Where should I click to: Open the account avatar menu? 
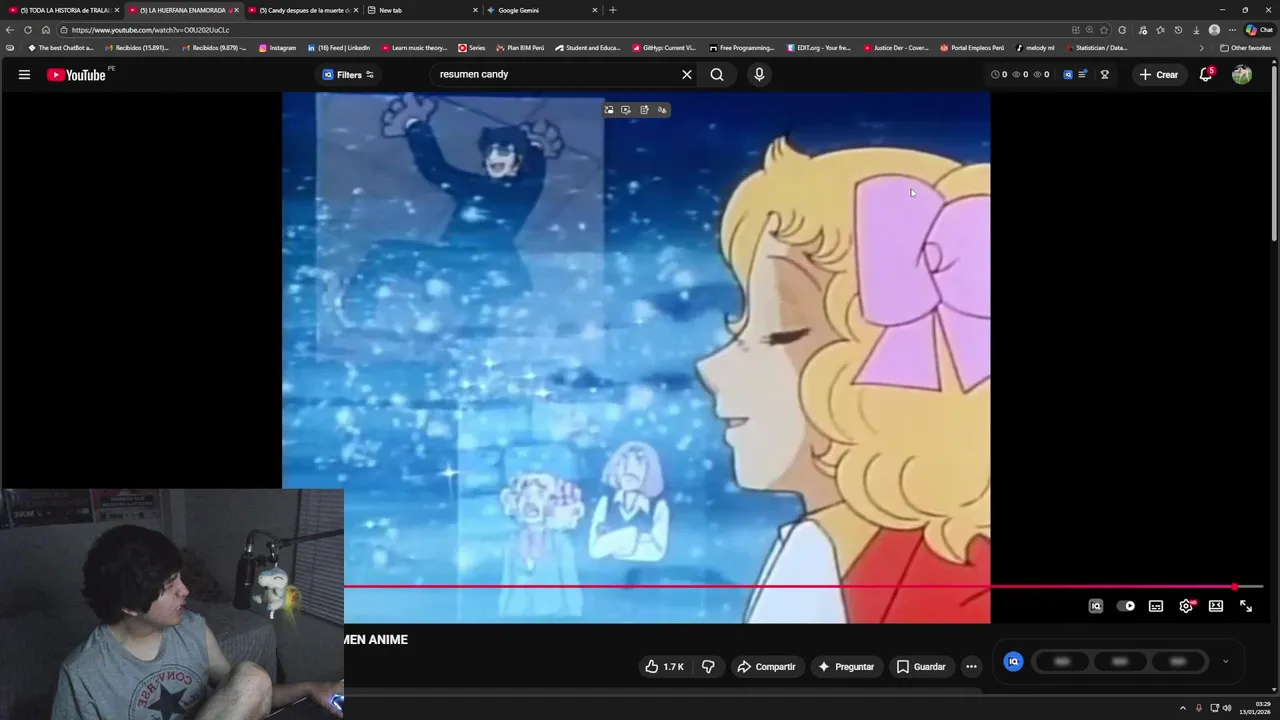tap(1242, 75)
